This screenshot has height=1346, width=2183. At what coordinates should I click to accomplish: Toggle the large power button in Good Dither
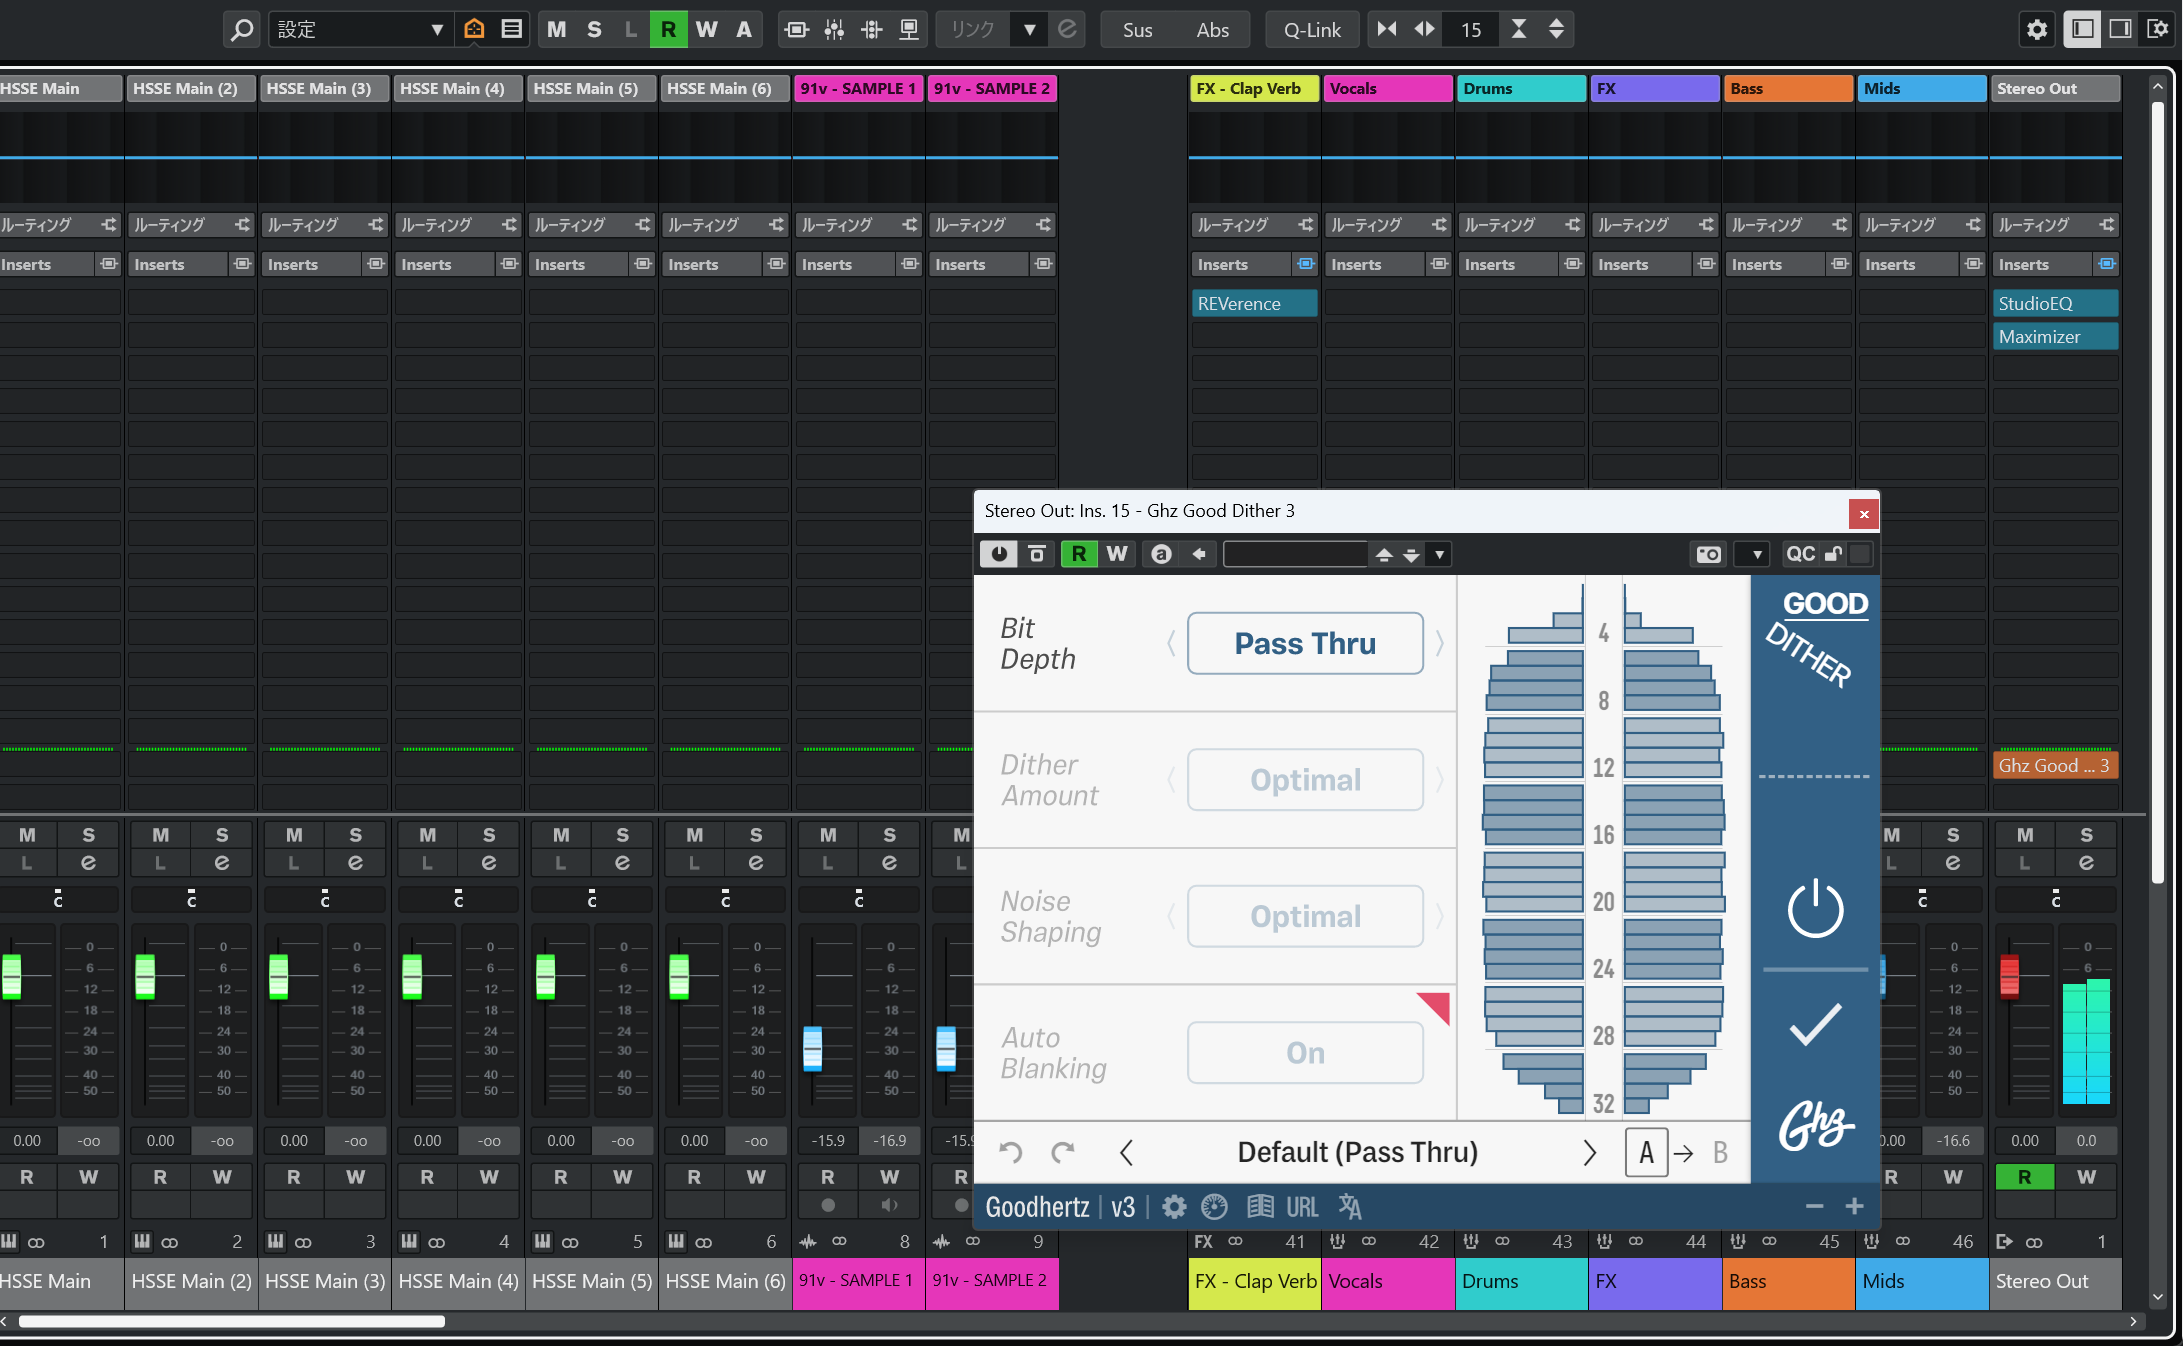pos(1815,909)
